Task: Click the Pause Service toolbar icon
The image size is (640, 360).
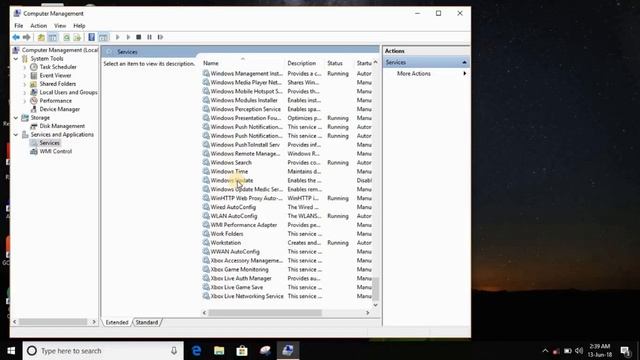Action: [149, 37]
